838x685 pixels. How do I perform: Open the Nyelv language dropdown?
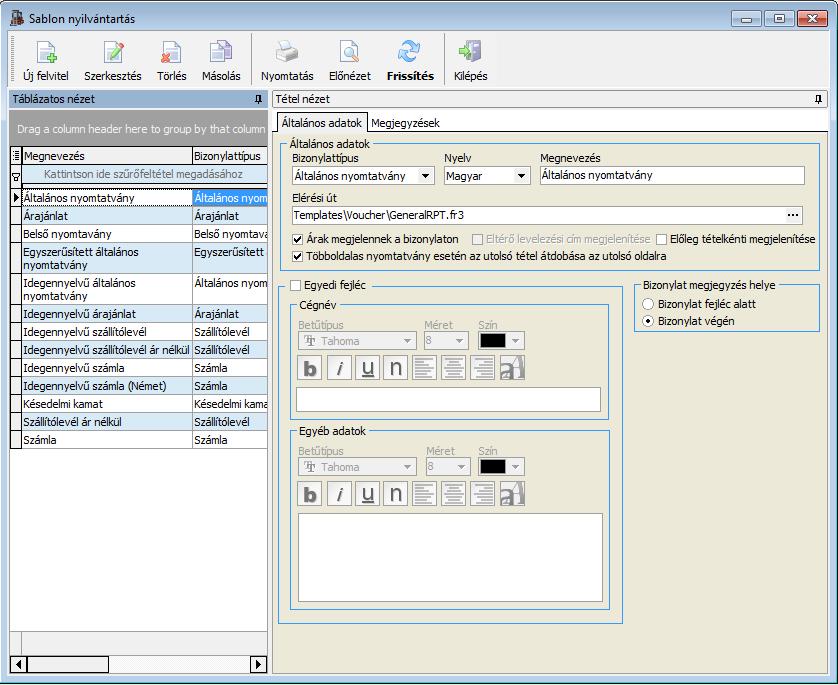coord(521,176)
